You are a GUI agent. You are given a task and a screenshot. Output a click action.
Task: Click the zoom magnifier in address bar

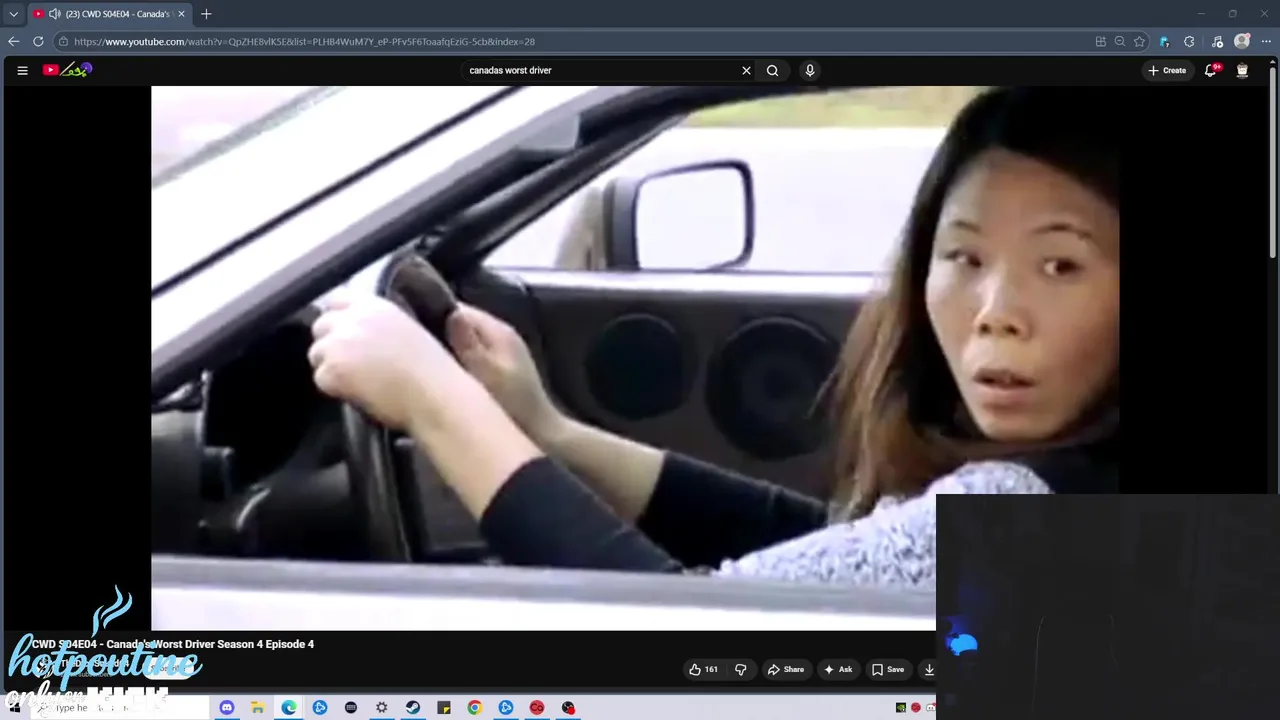[x=1120, y=41]
